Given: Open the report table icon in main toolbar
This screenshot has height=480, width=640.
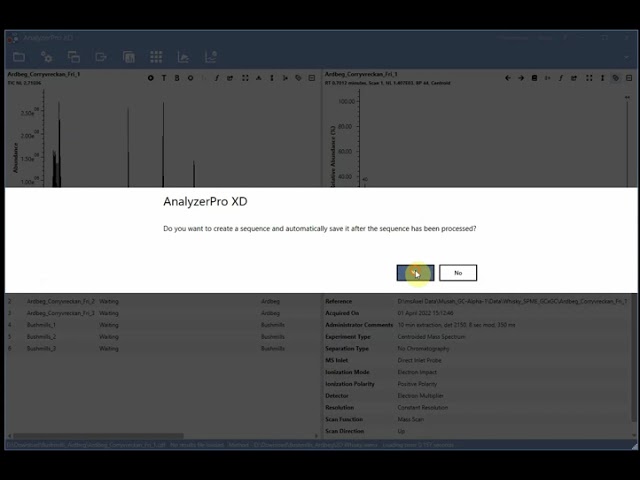Looking at the screenshot, I should coord(129,57).
